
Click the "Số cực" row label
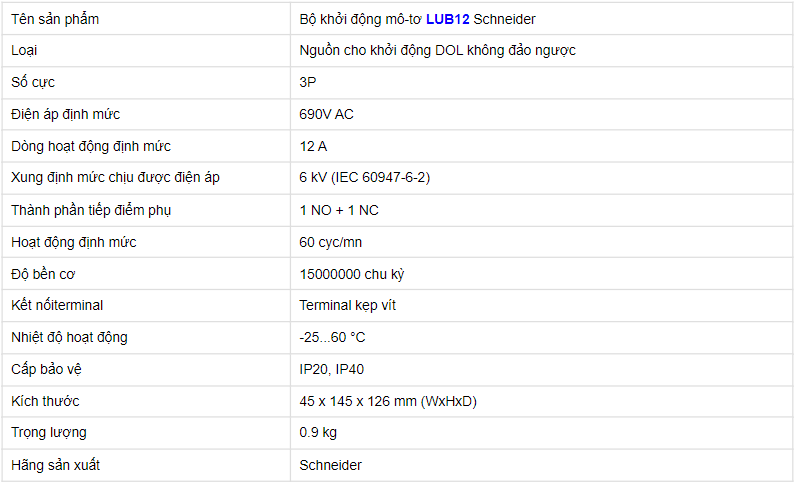(34, 82)
